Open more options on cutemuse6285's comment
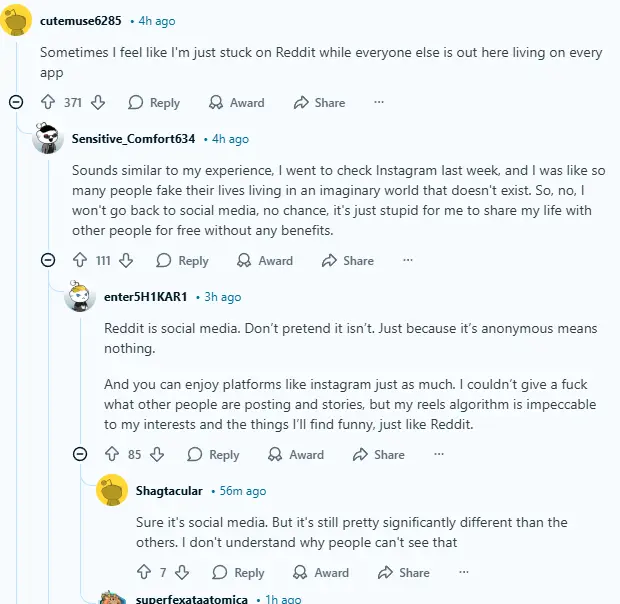The height and width of the screenshot is (604, 620). click(x=379, y=102)
